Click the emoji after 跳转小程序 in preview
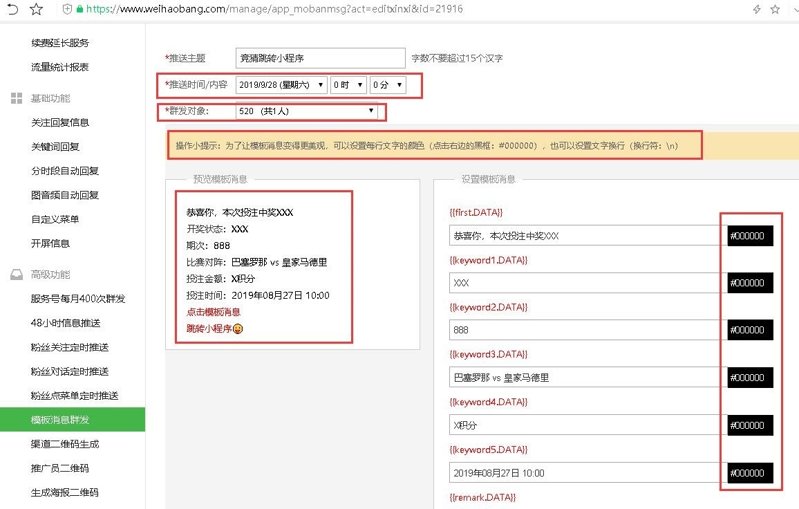Screen dimensions: 799x509 [237, 329]
